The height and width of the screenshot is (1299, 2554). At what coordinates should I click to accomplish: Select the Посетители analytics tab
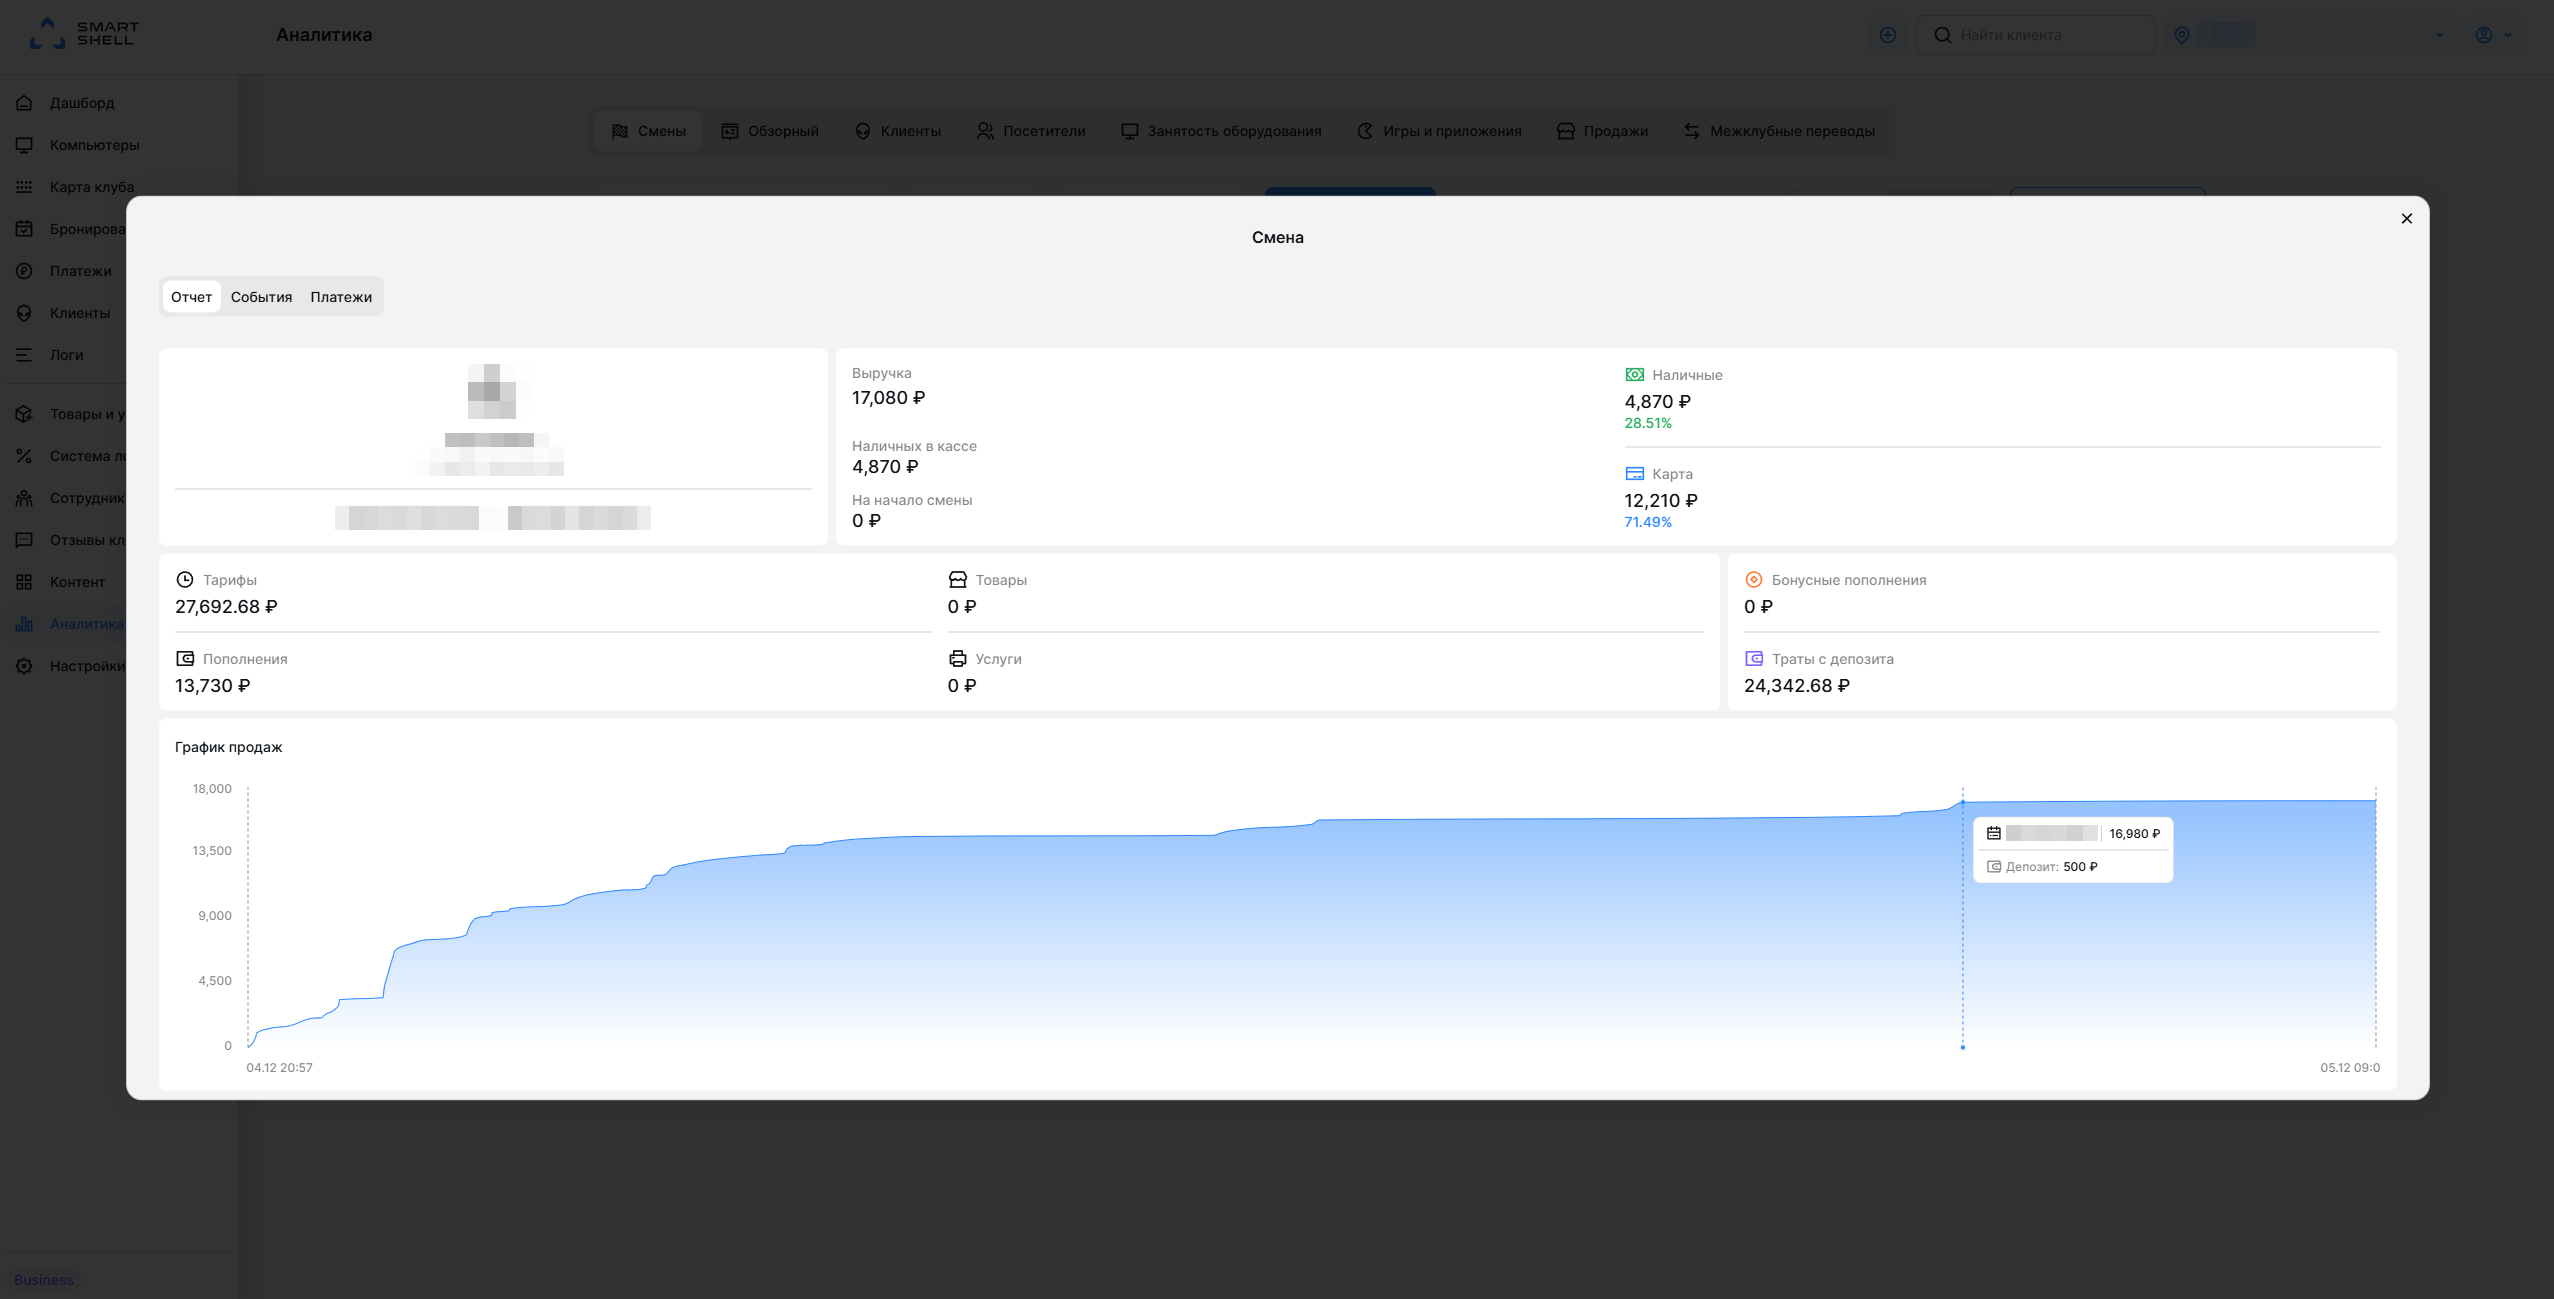1030,131
